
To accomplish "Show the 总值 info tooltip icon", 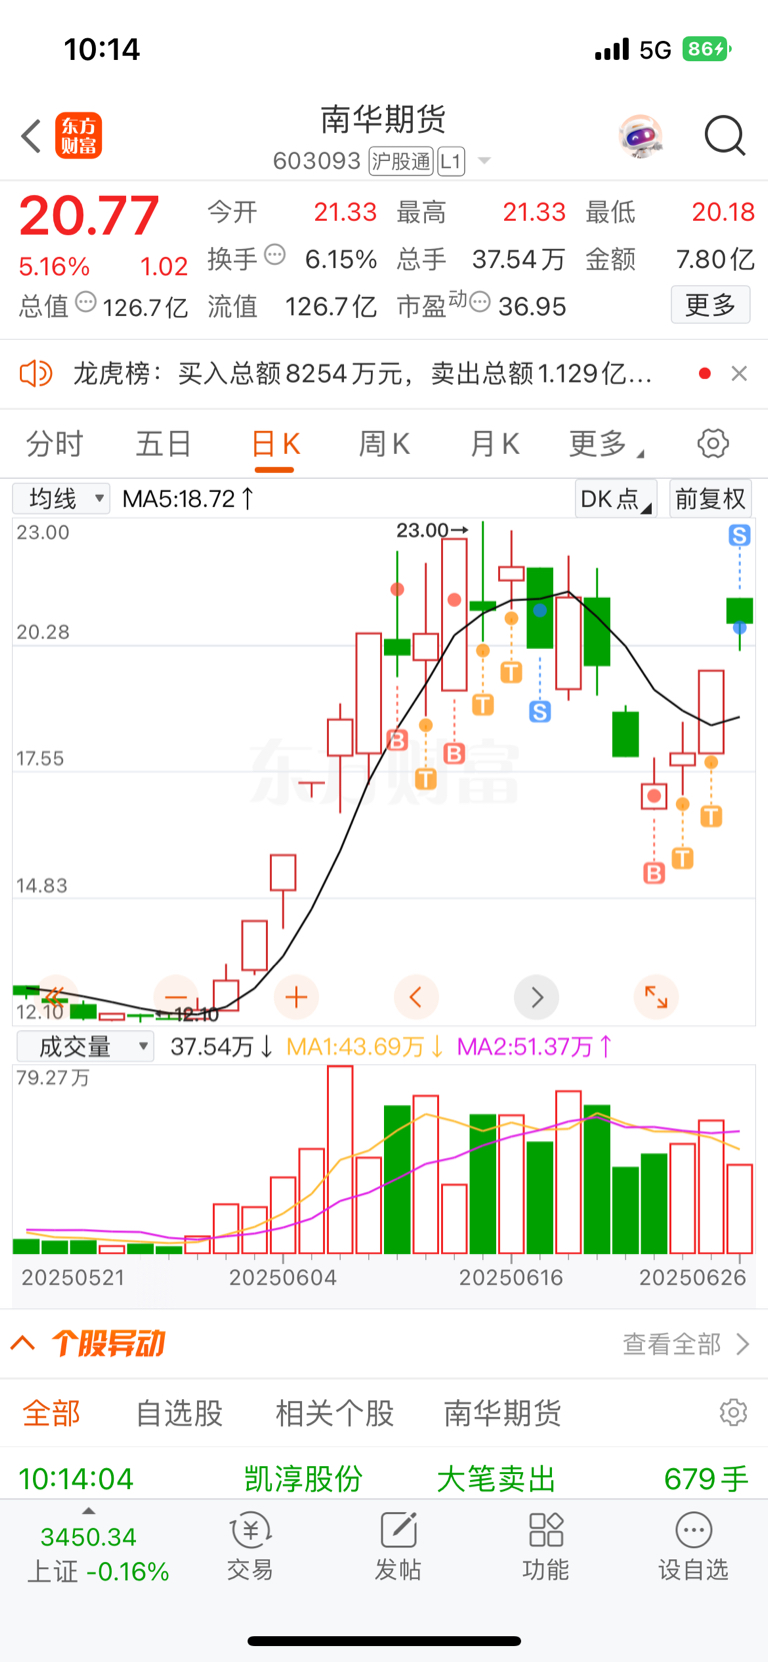I will 86,302.
